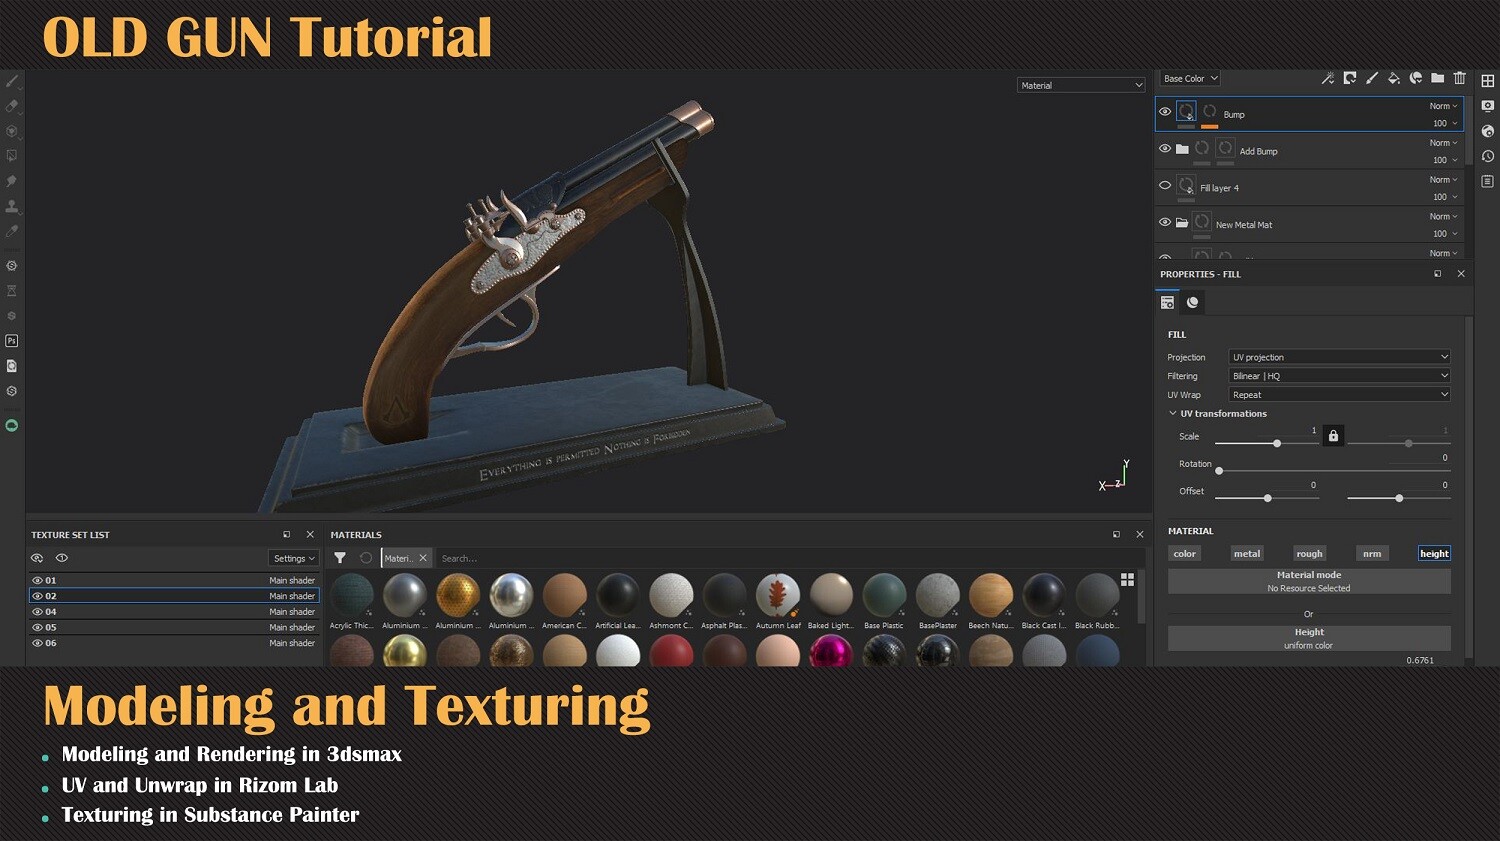Screen dimensions: 1500x841
Task: Select the Material picker eyedropper
Action: [12, 231]
